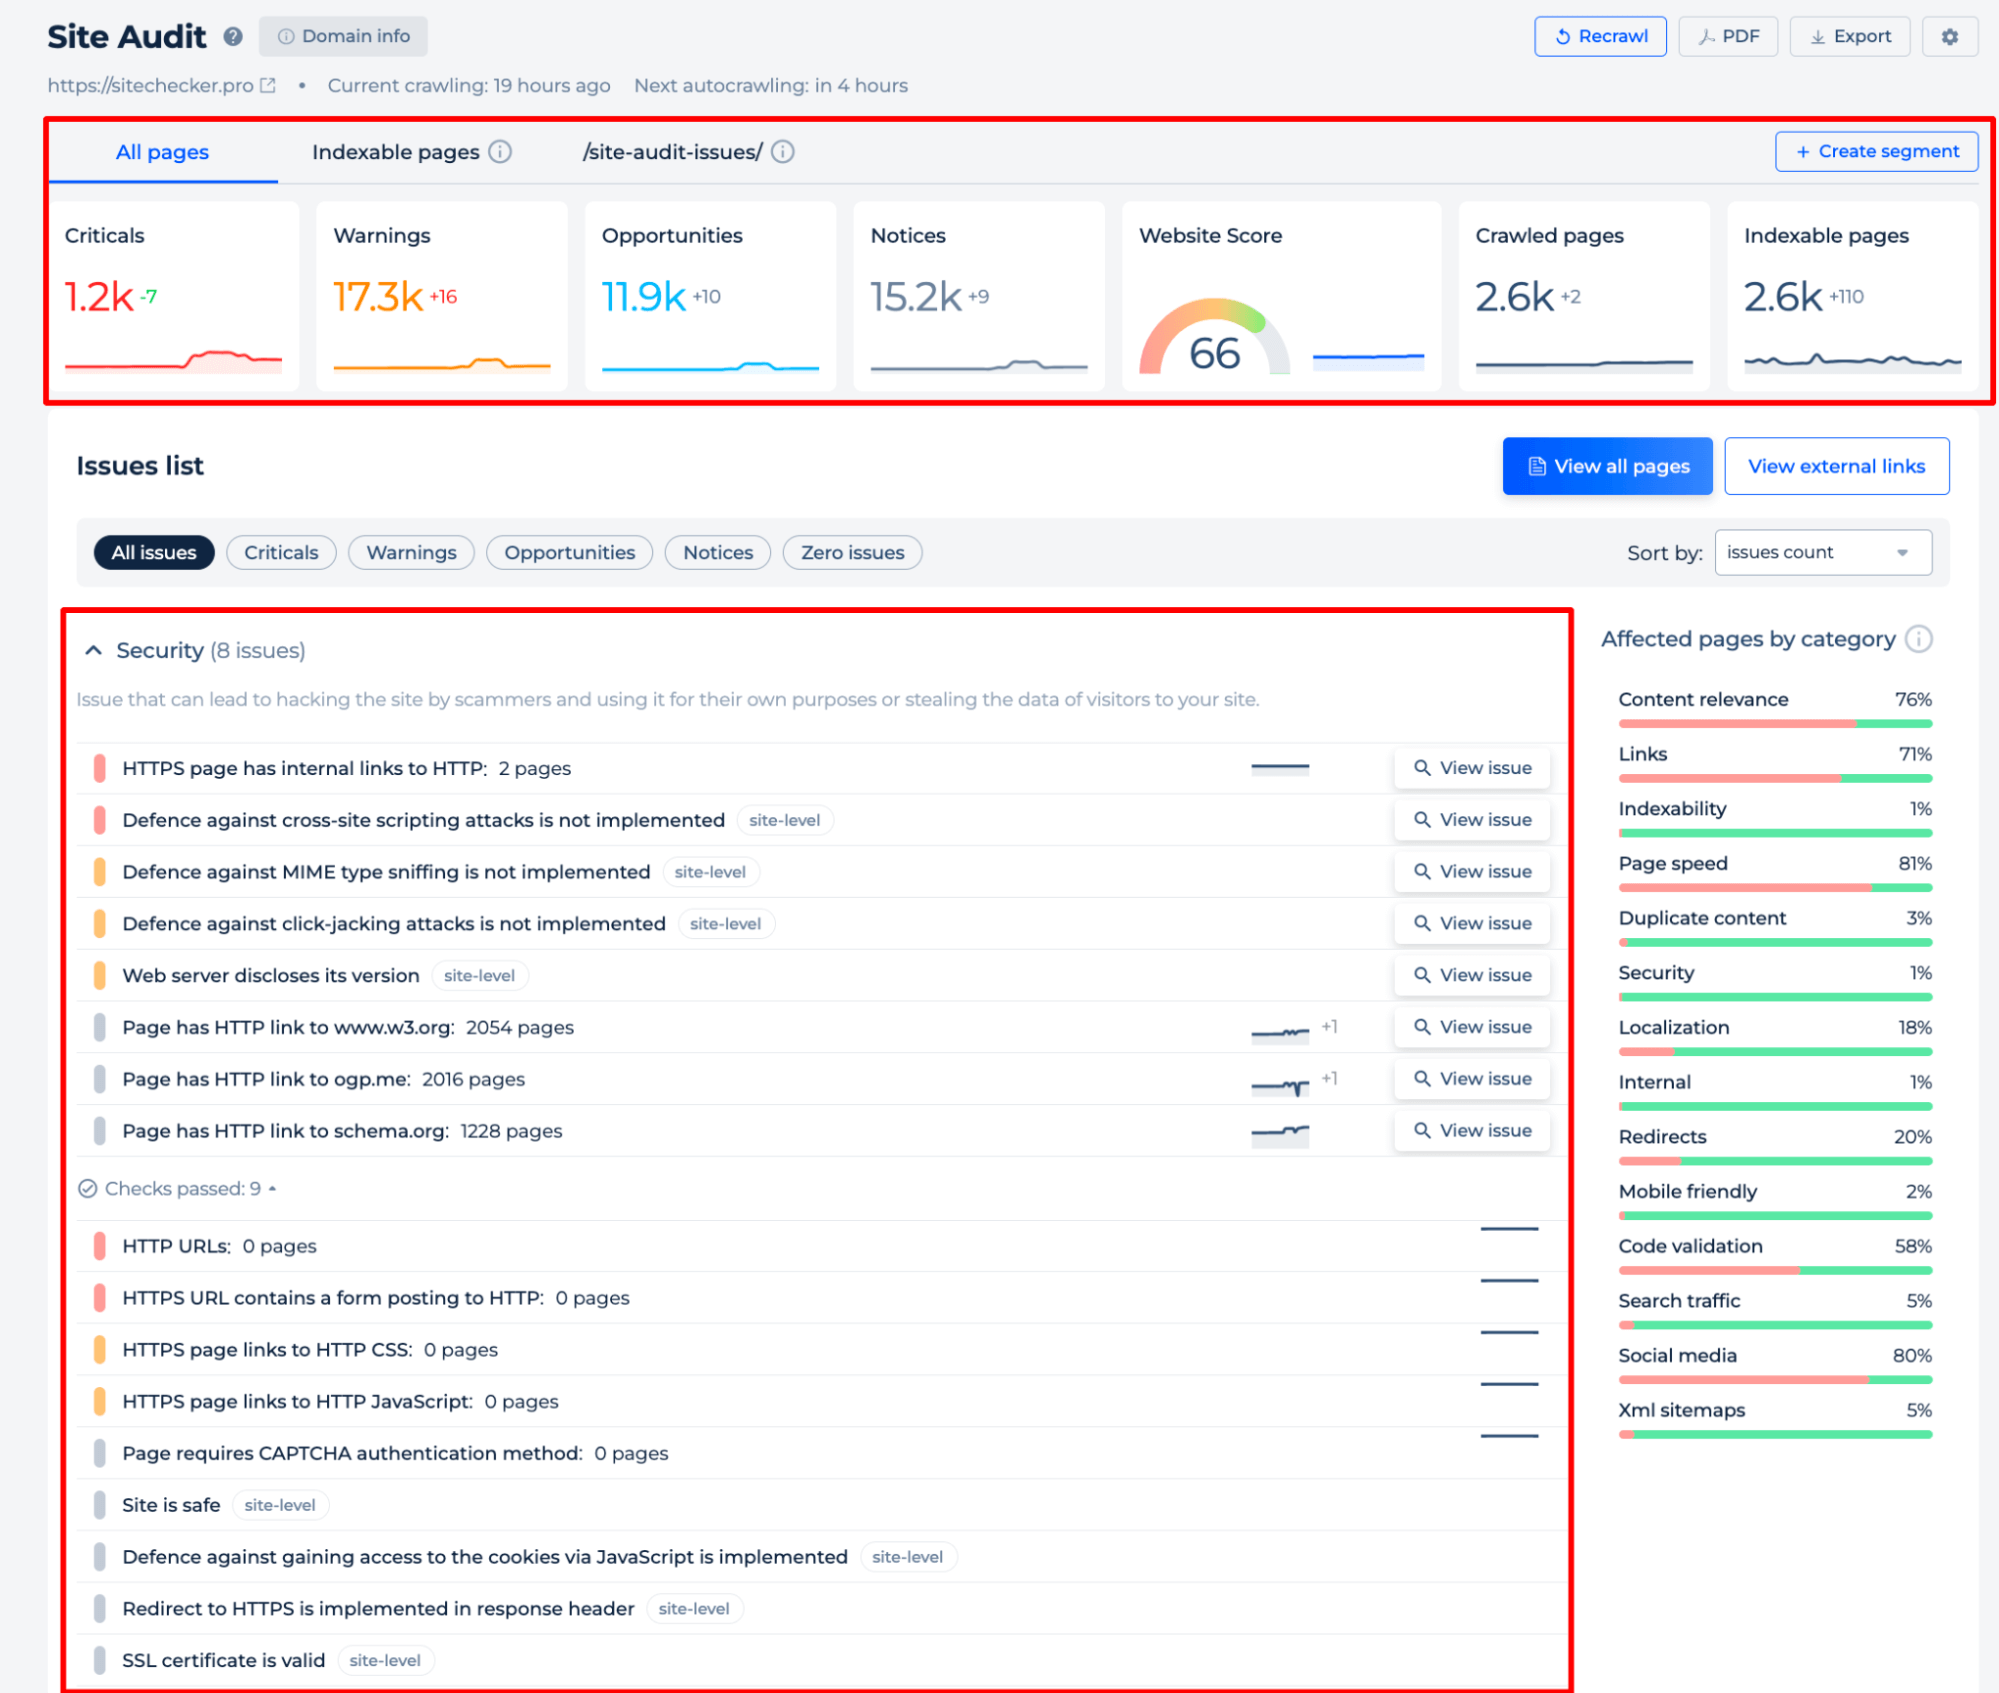Image resolution: width=1999 pixels, height=1693 pixels.
Task: Click info icon by Affected pages by category
Action: click(x=1918, y=639)
